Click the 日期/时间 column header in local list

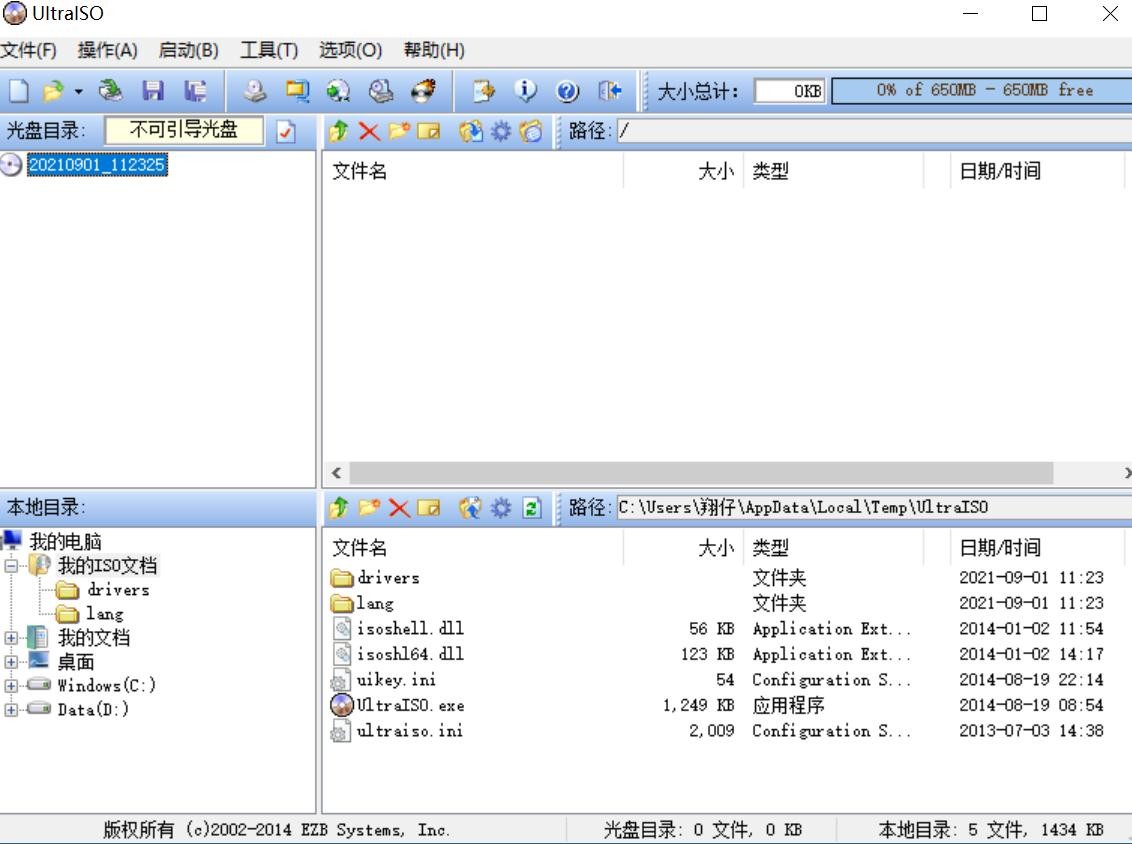1000,548
